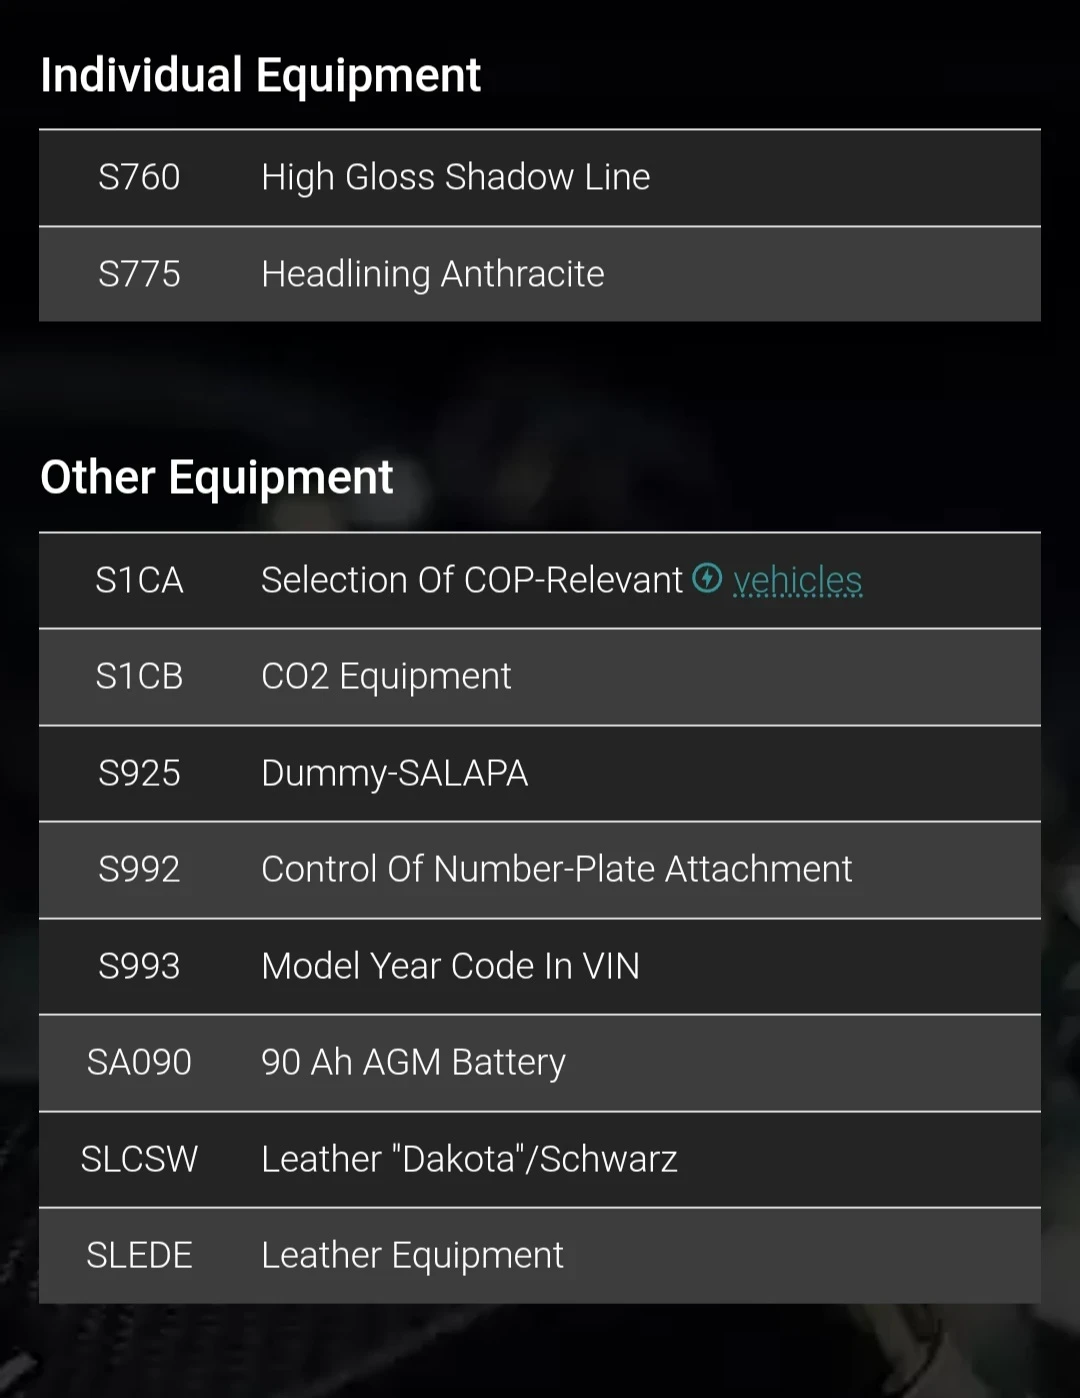Select the S1CB option code
The height and width of the screenshot is (1398, 1080).
139,677
